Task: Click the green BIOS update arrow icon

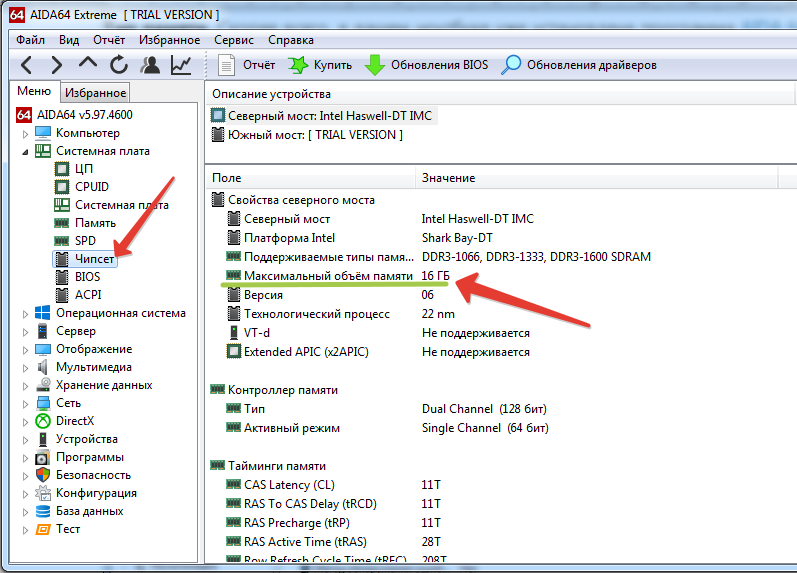Action: pyautogui.click(x=375, y=65)
